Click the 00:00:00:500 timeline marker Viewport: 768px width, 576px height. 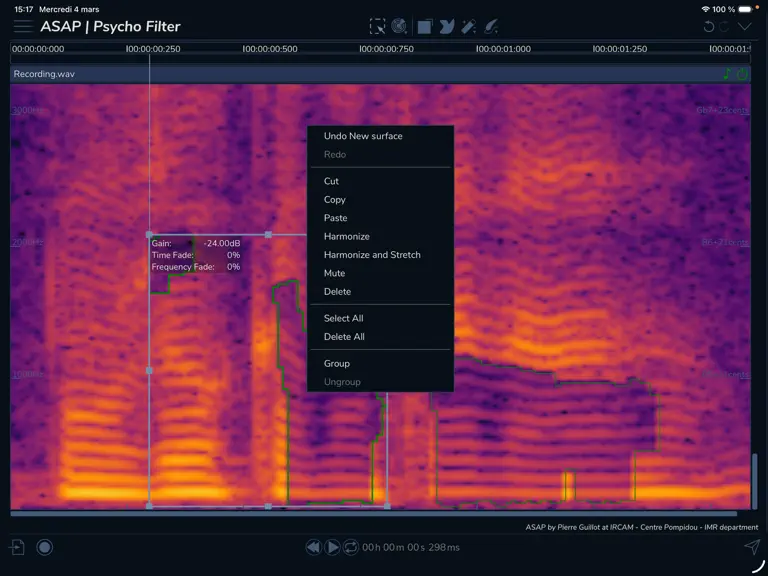click(270, 49)
